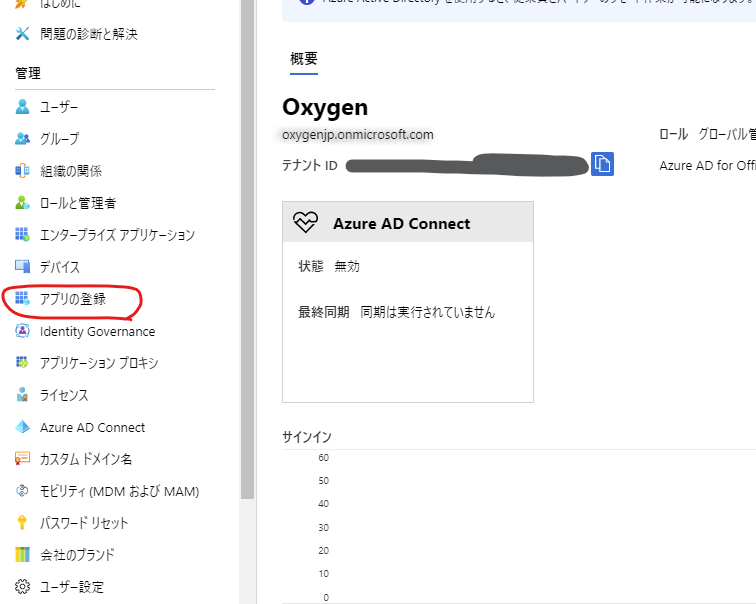Click the ユーザー設定 gear icon
756x604 pixels.
(22, 587)
